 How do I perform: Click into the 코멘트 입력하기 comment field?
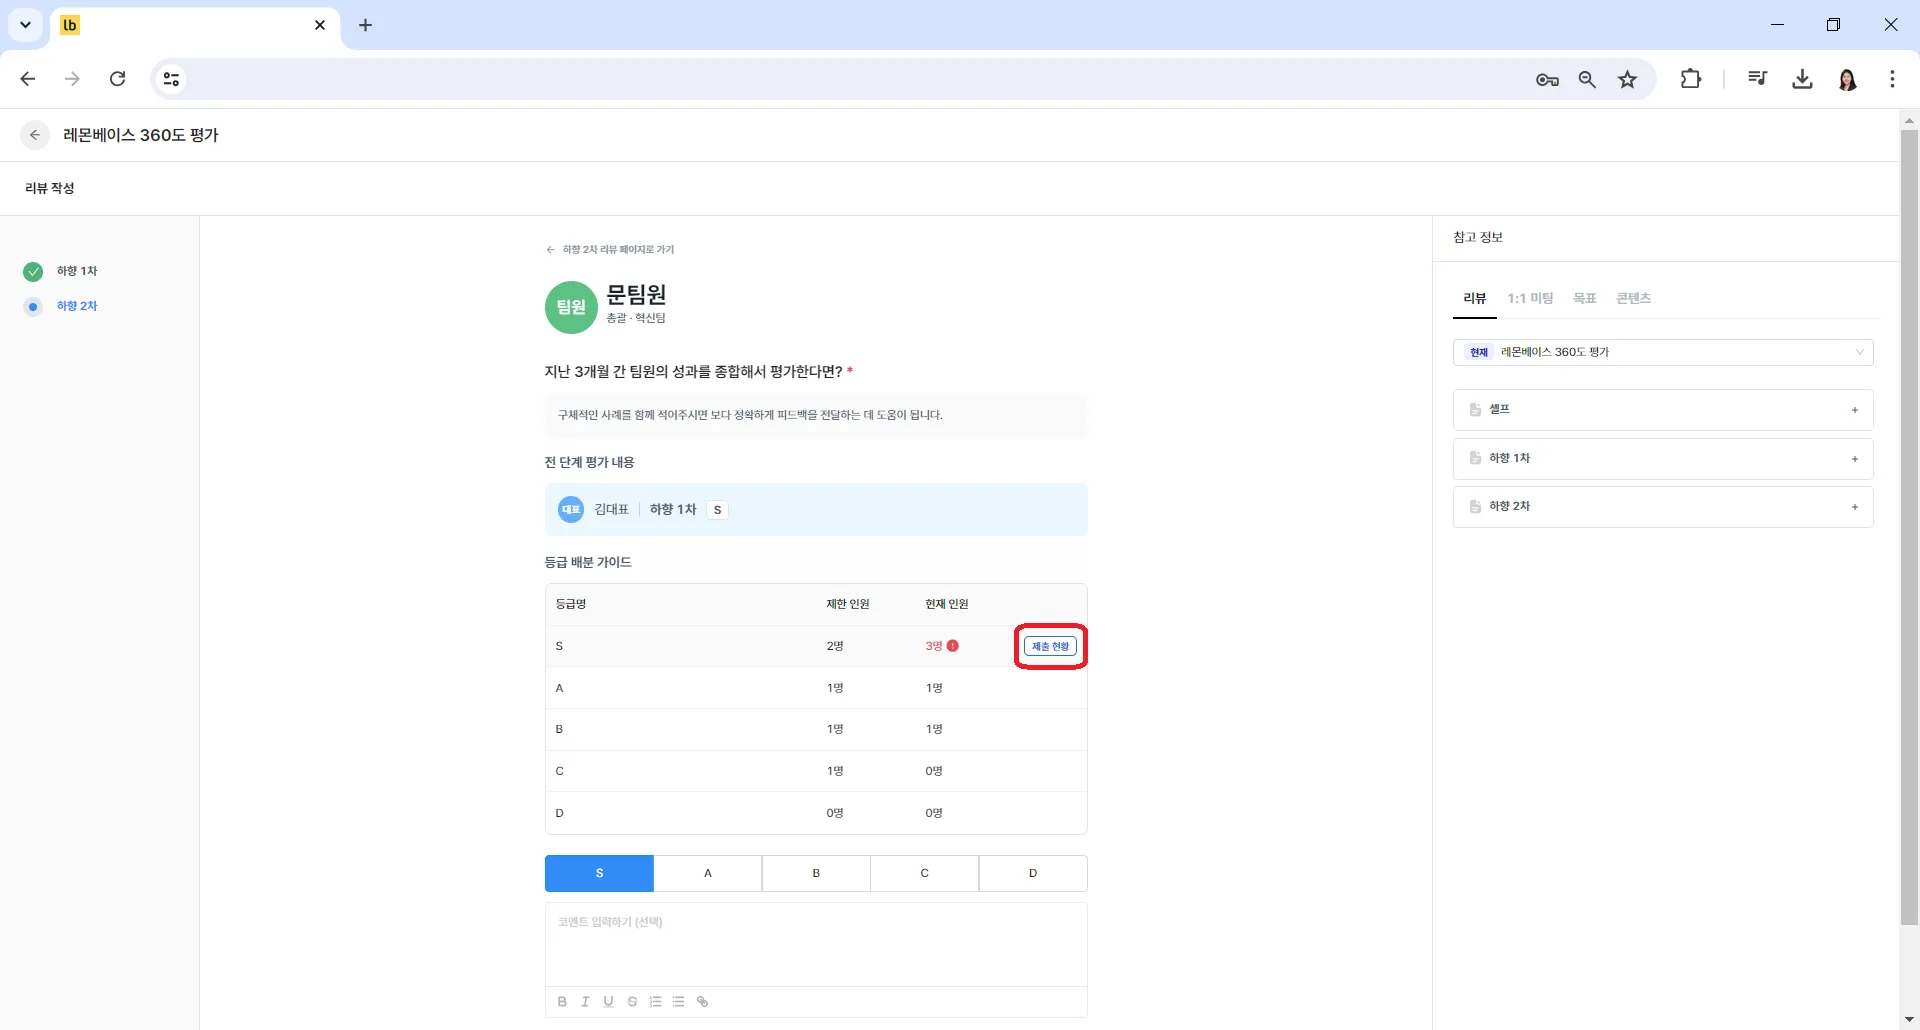tap(816, 945)
